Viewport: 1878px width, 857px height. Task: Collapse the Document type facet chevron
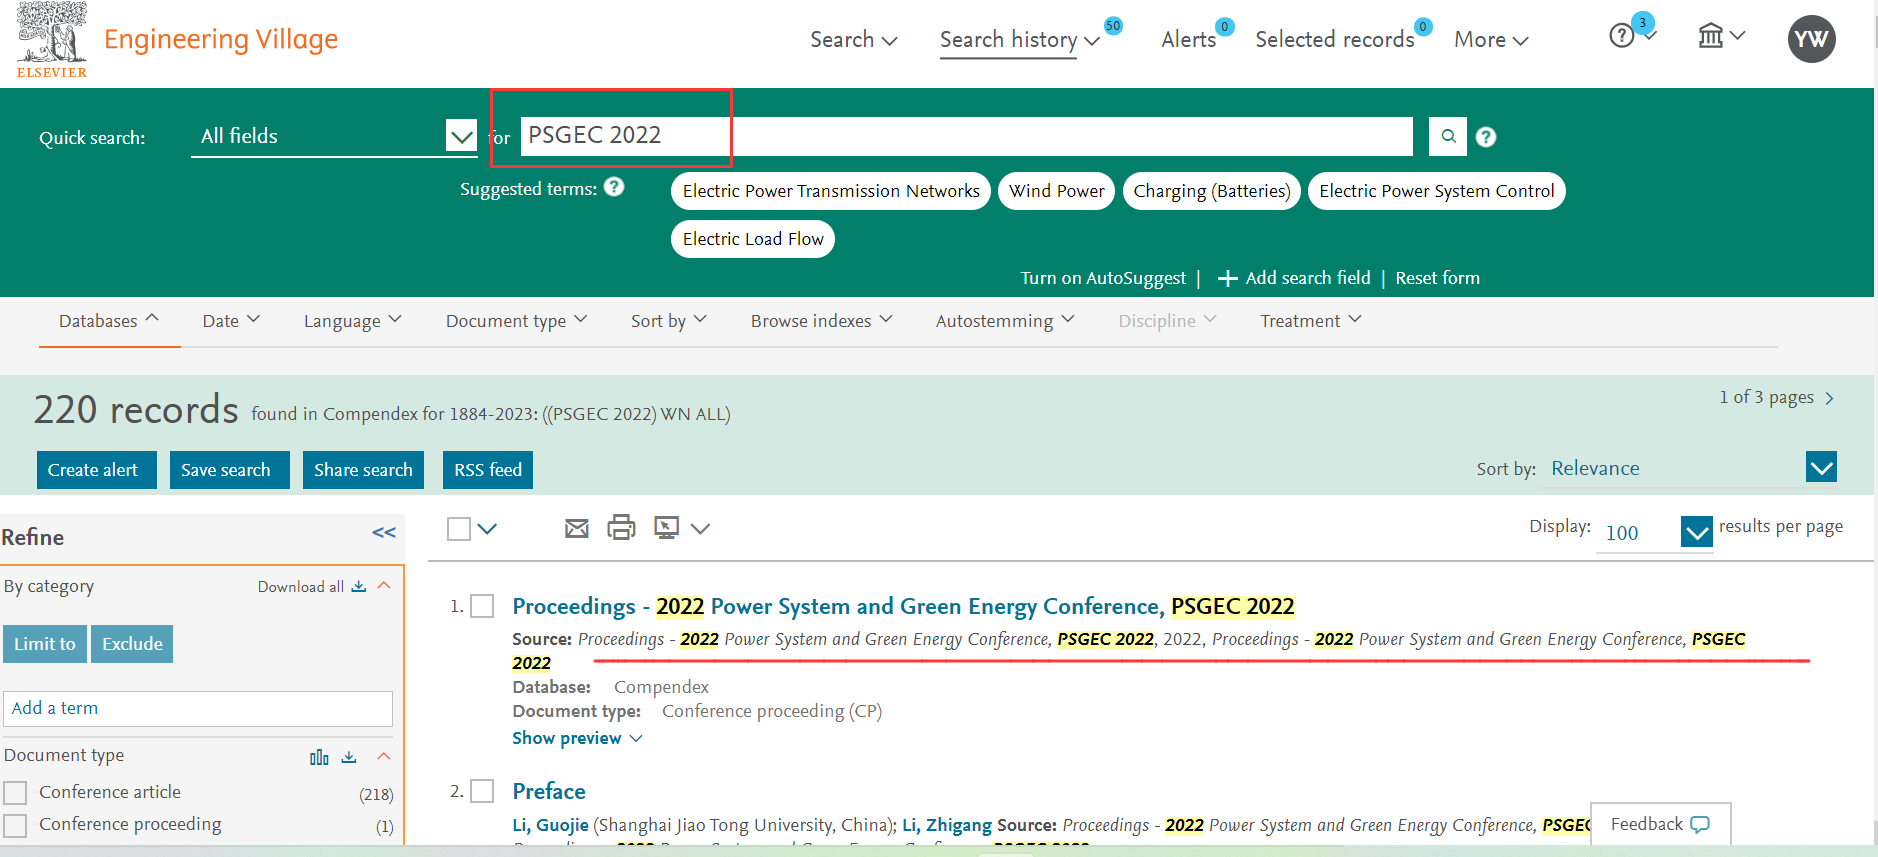(x=384, y=756)
